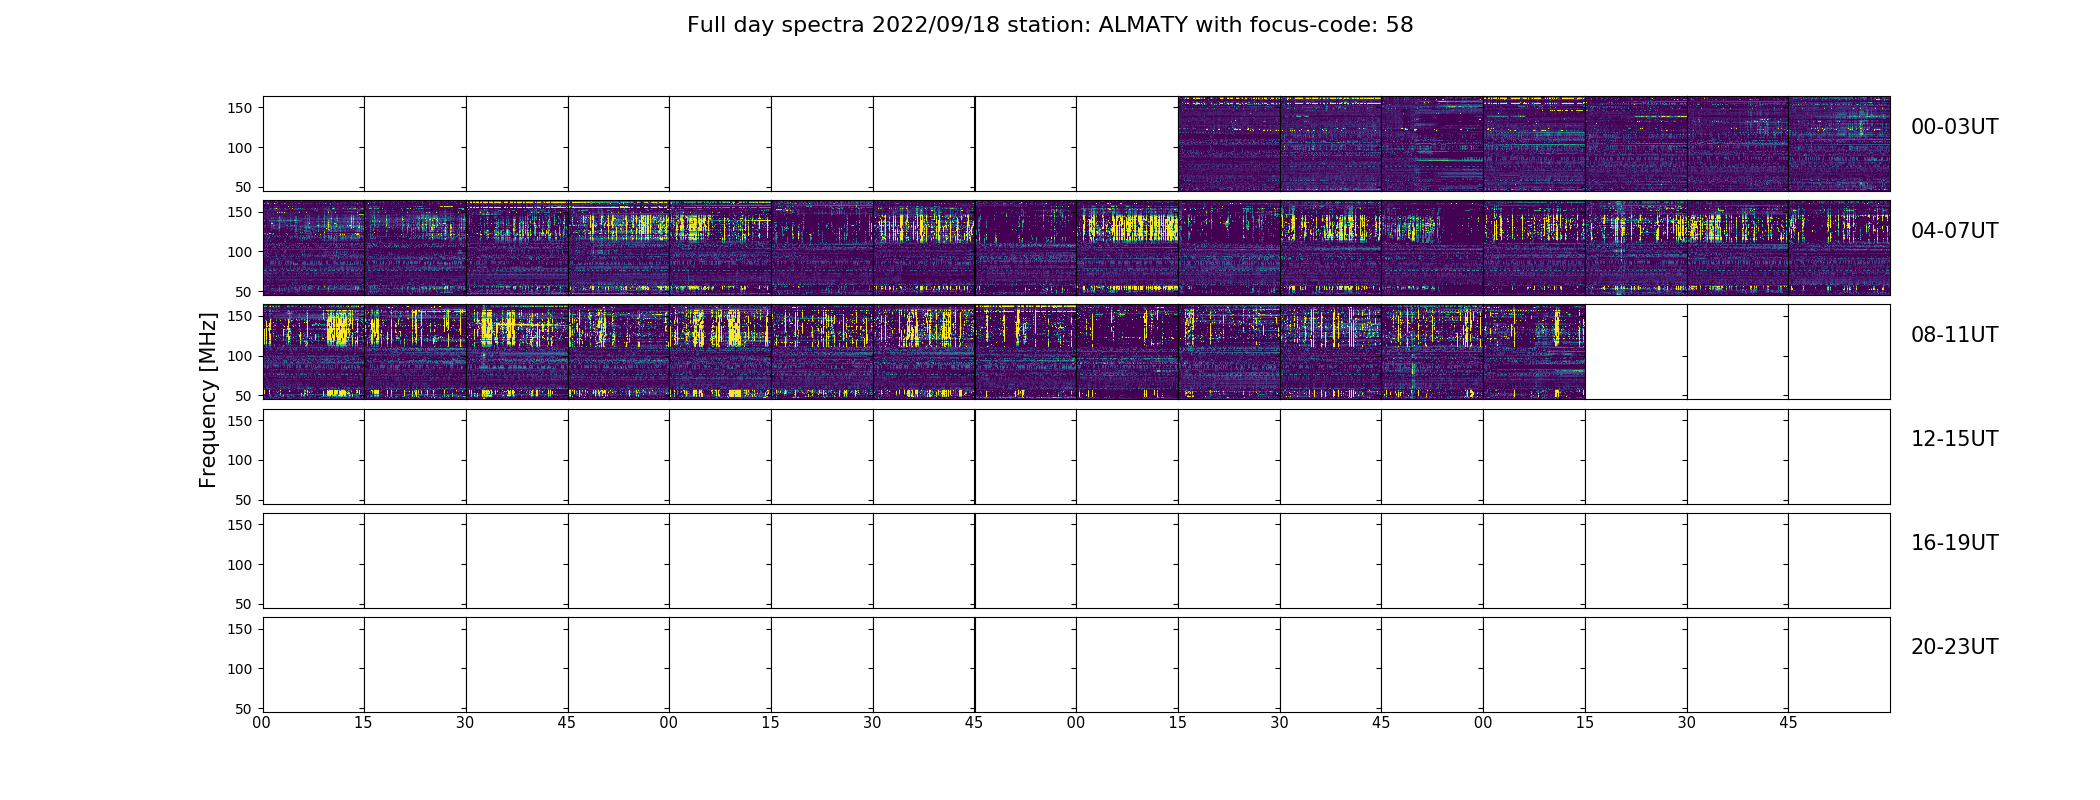Select the 50 tick of the 20-23UT row
Viewport: 2100px width, 800px height.
click(x=245, y=708)
